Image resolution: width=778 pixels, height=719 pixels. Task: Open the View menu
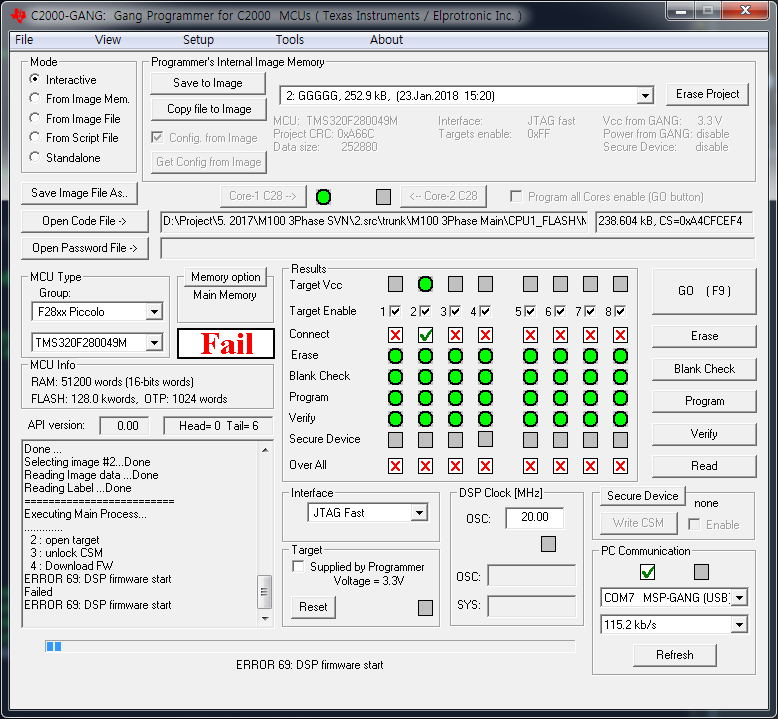pyautogui.click(x=108, y=40)
